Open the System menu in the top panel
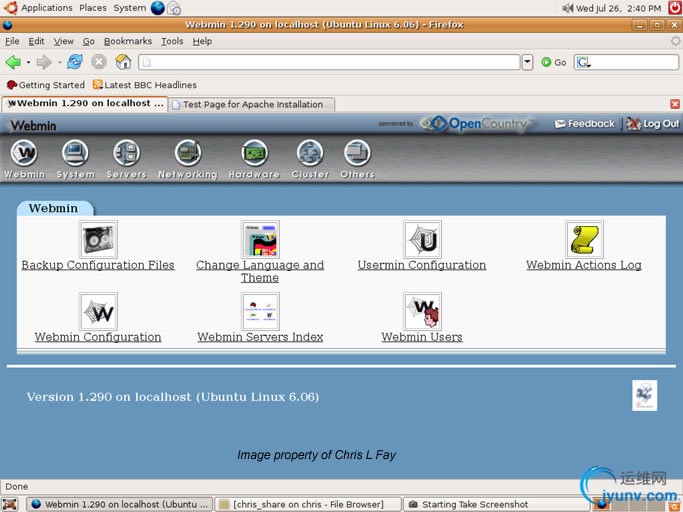Image resolution: width=683 pixels, height=512 pixels. [x=129, y=8]
